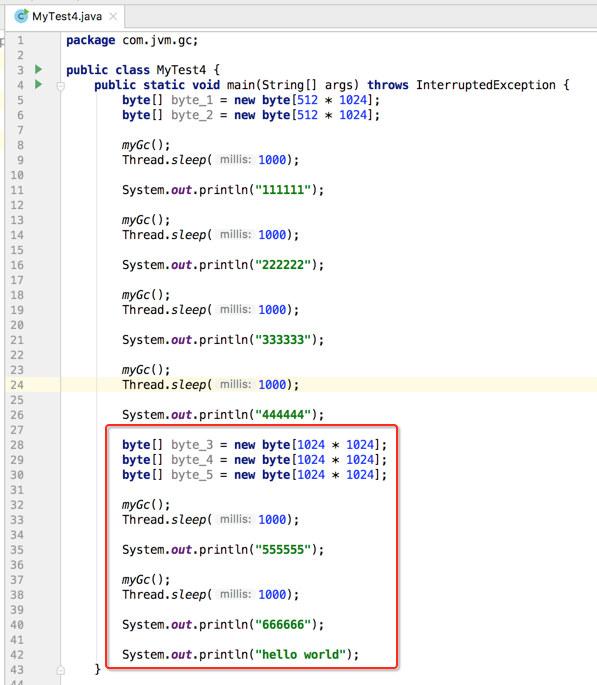Click line number 24 in the gutter
597x685 pixels.
17,385
